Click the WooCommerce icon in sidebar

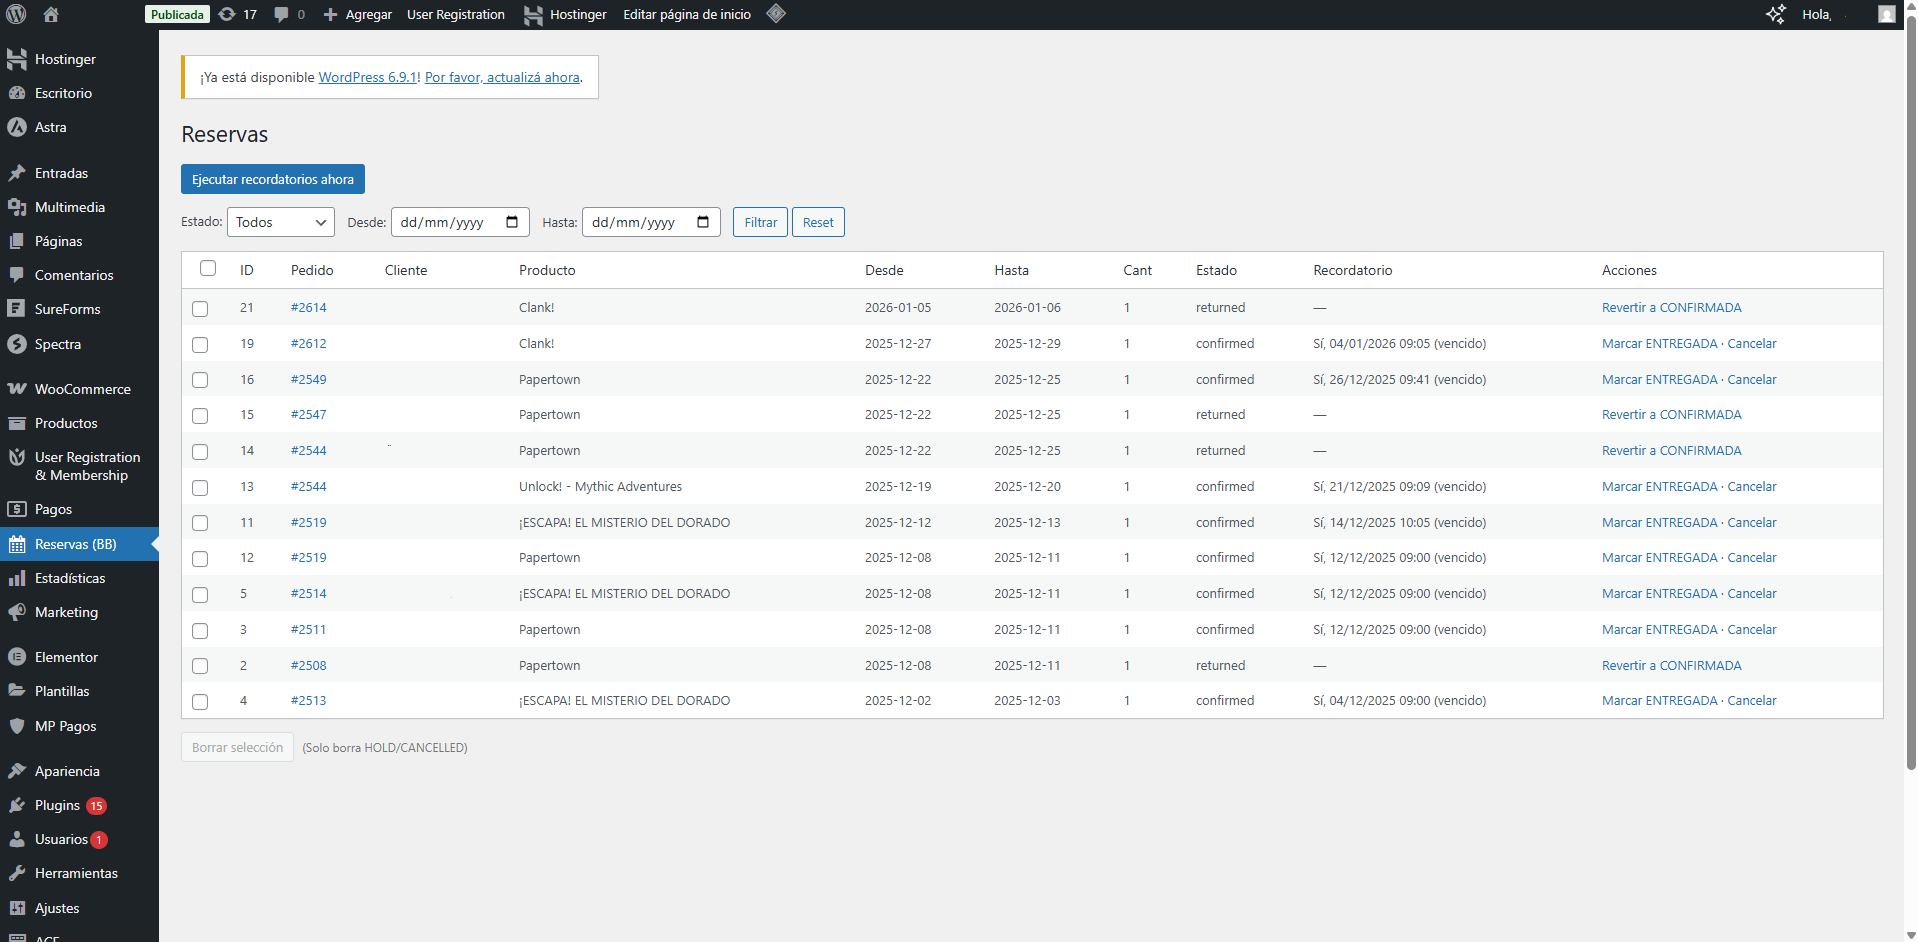(x=17, y=389)
